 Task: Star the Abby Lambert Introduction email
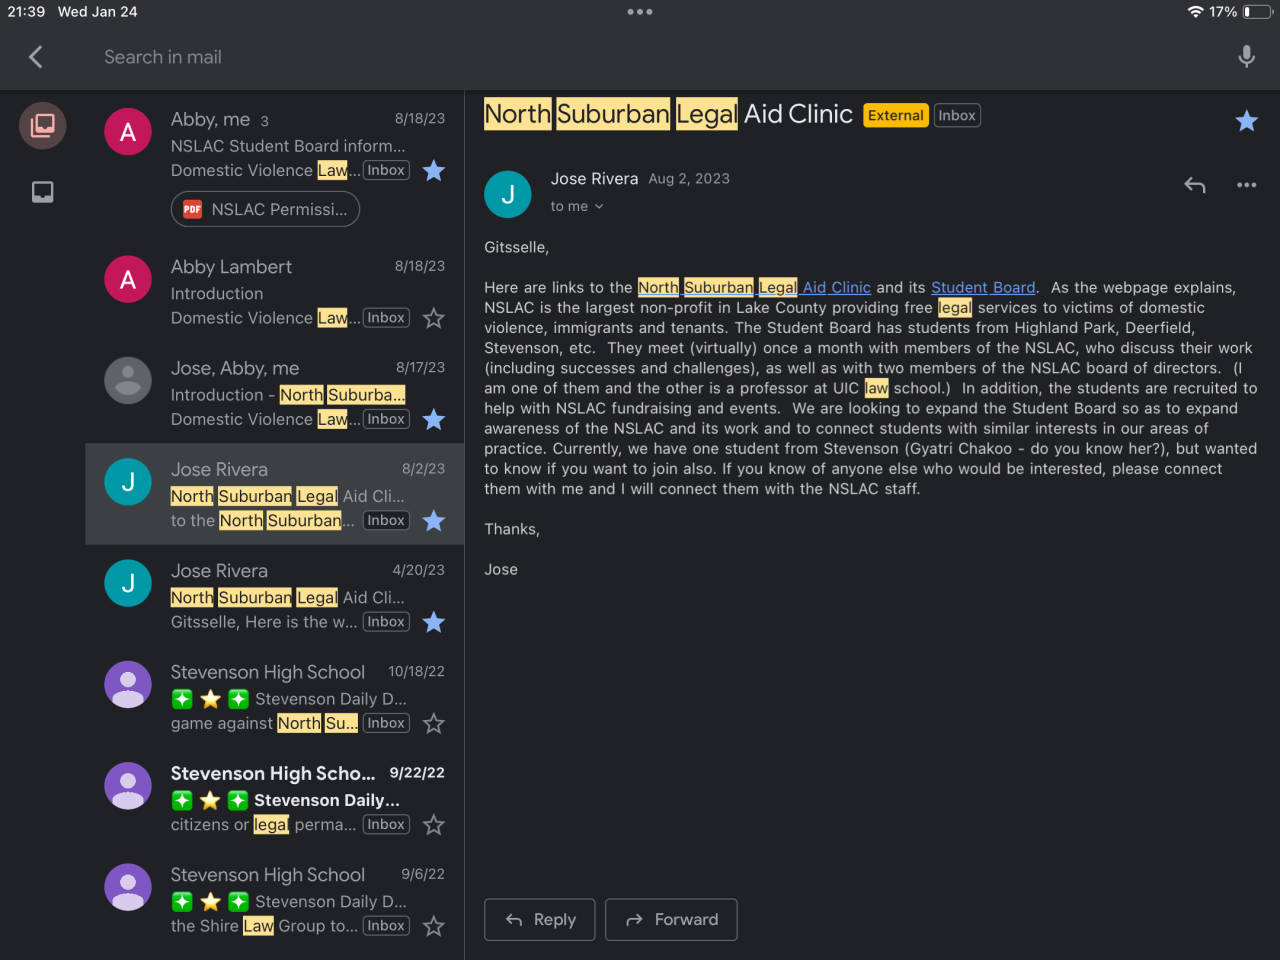pyautogui.click(x=434, y=318)
